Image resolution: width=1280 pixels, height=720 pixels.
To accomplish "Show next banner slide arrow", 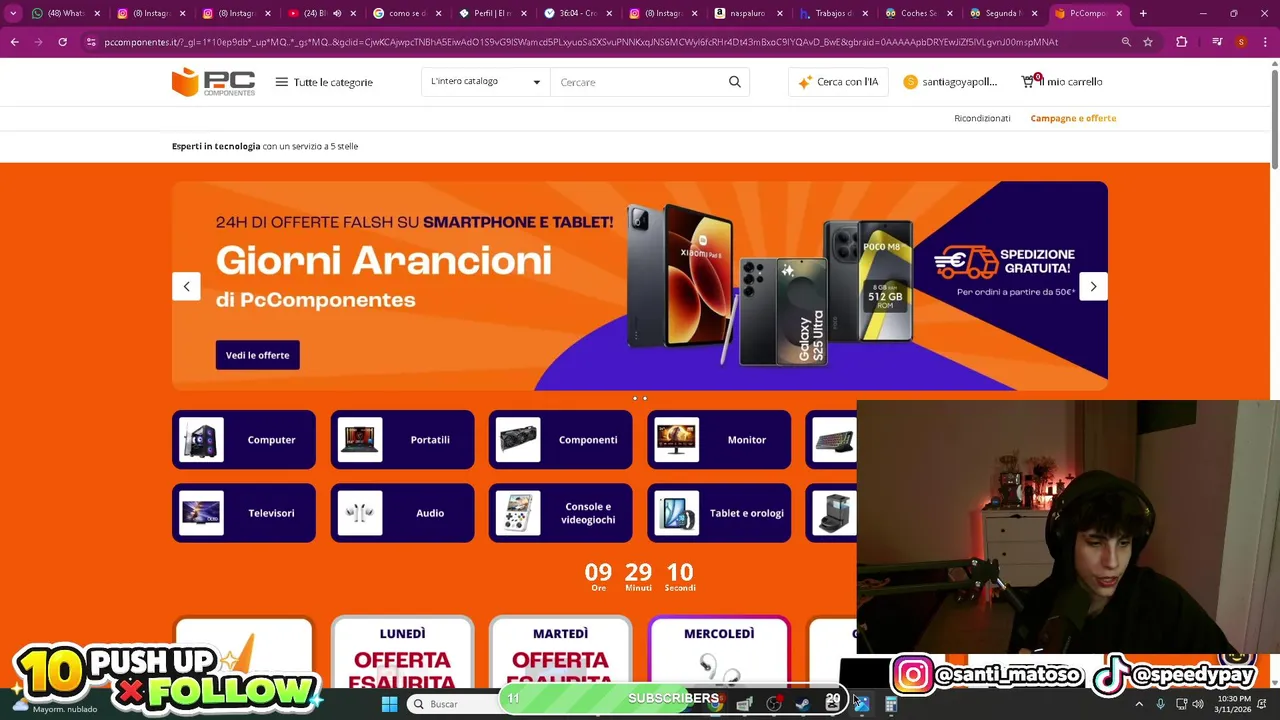I will 1093,287.
